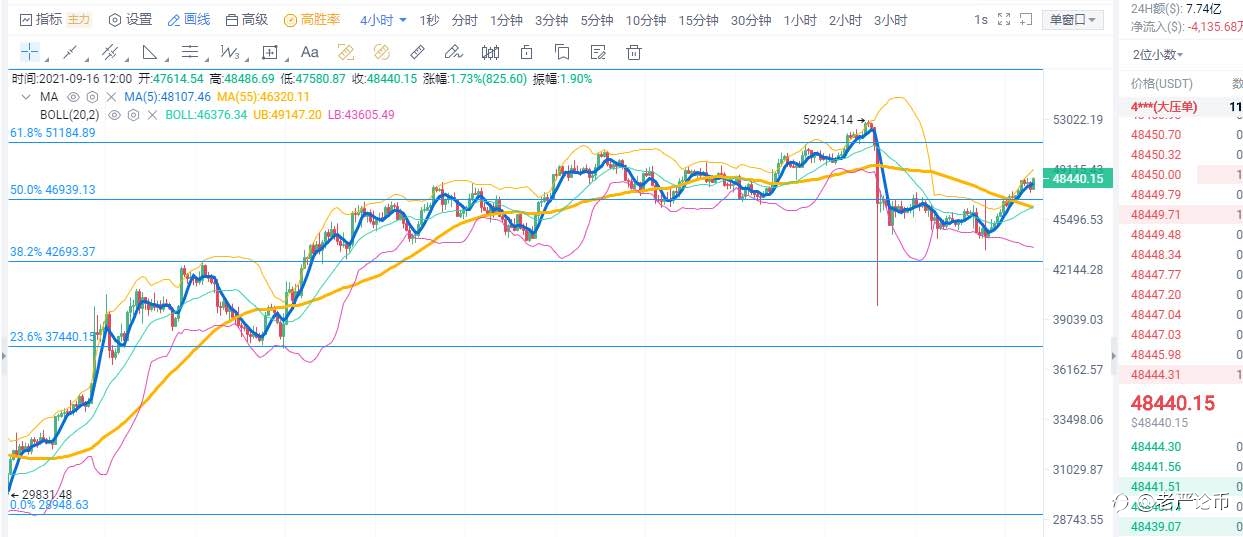Remove the BOLL indicator with X

(153, 115)
